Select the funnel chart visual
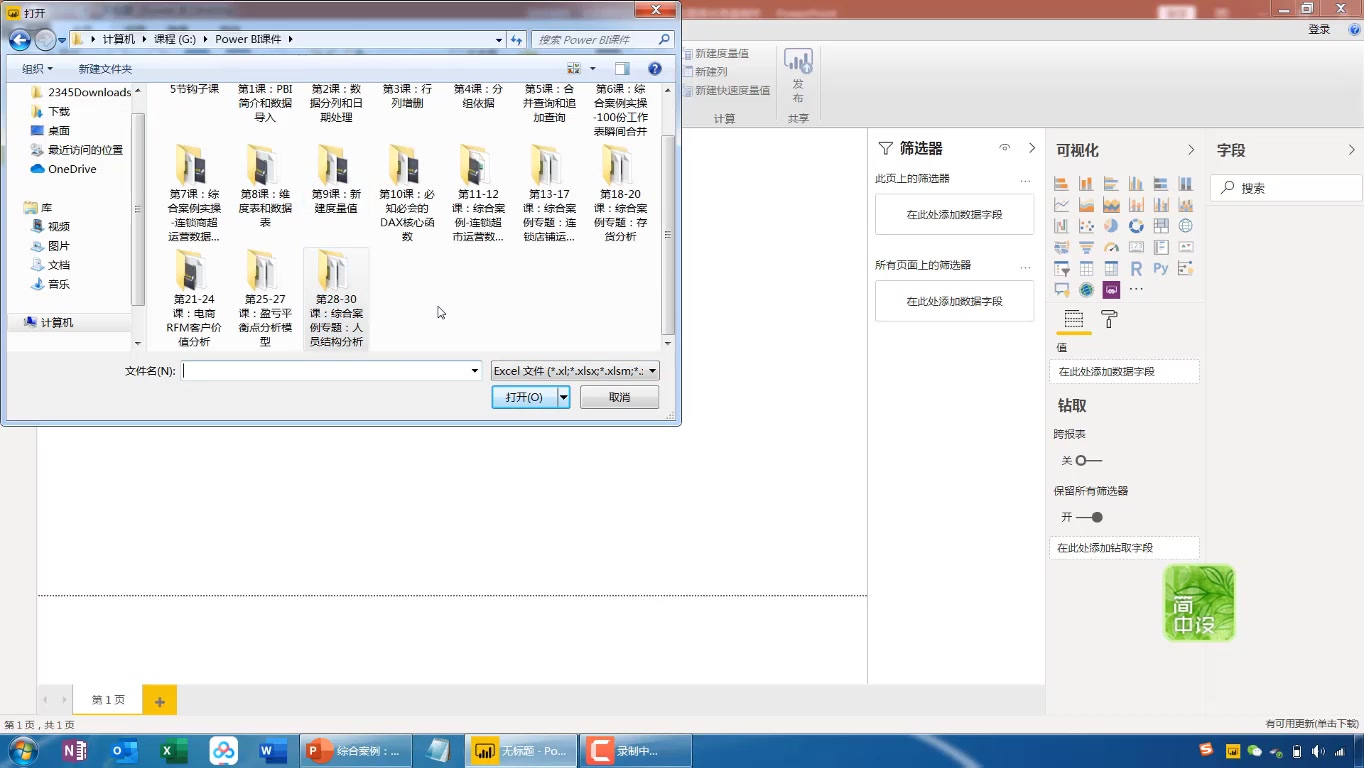Viewport: 1364px width, 768px height. [x=1086, y=247]
